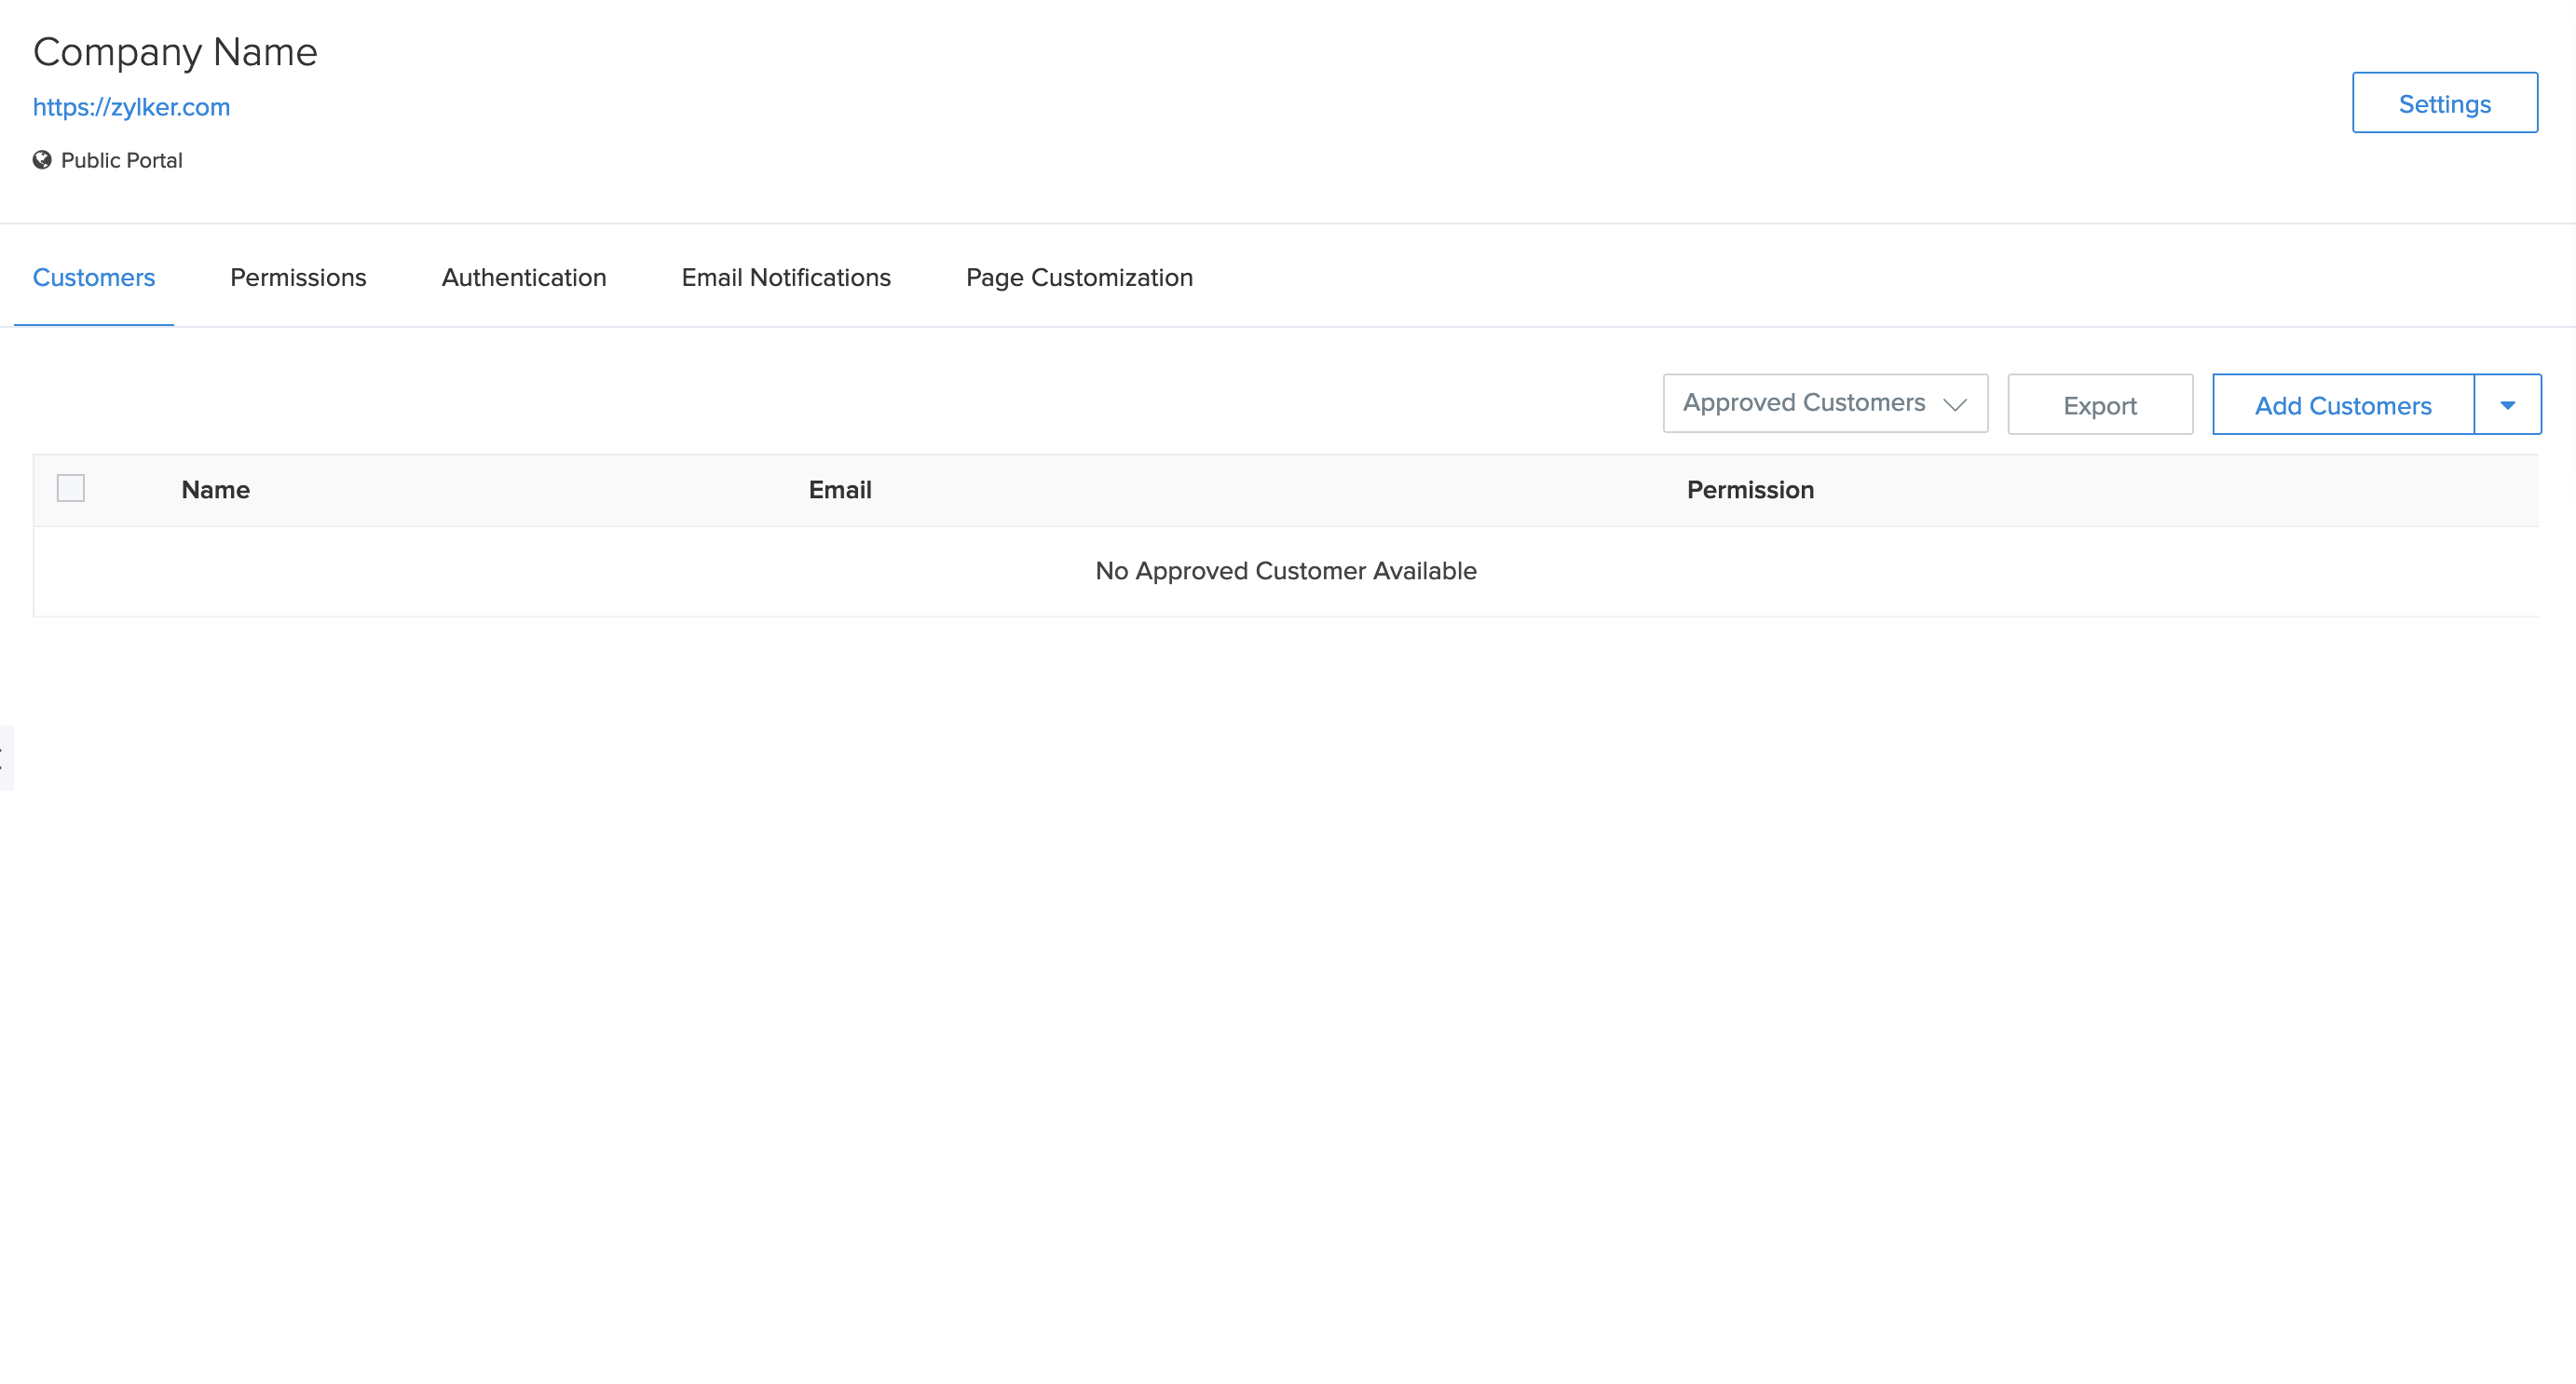Viewport: 2576px width, 1384px height.
Task: Open the Approved Customers filter dropdown
Action: (1824, 403)
